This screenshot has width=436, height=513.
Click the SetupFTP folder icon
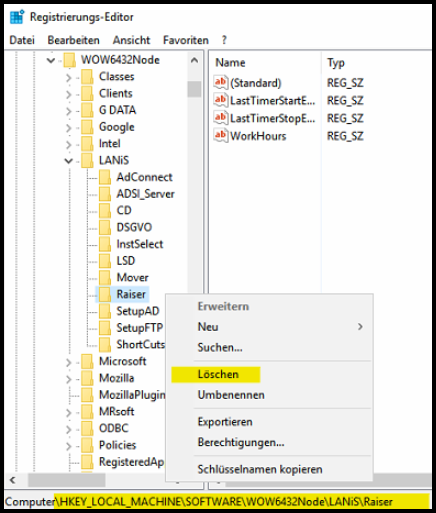(105, 328)
